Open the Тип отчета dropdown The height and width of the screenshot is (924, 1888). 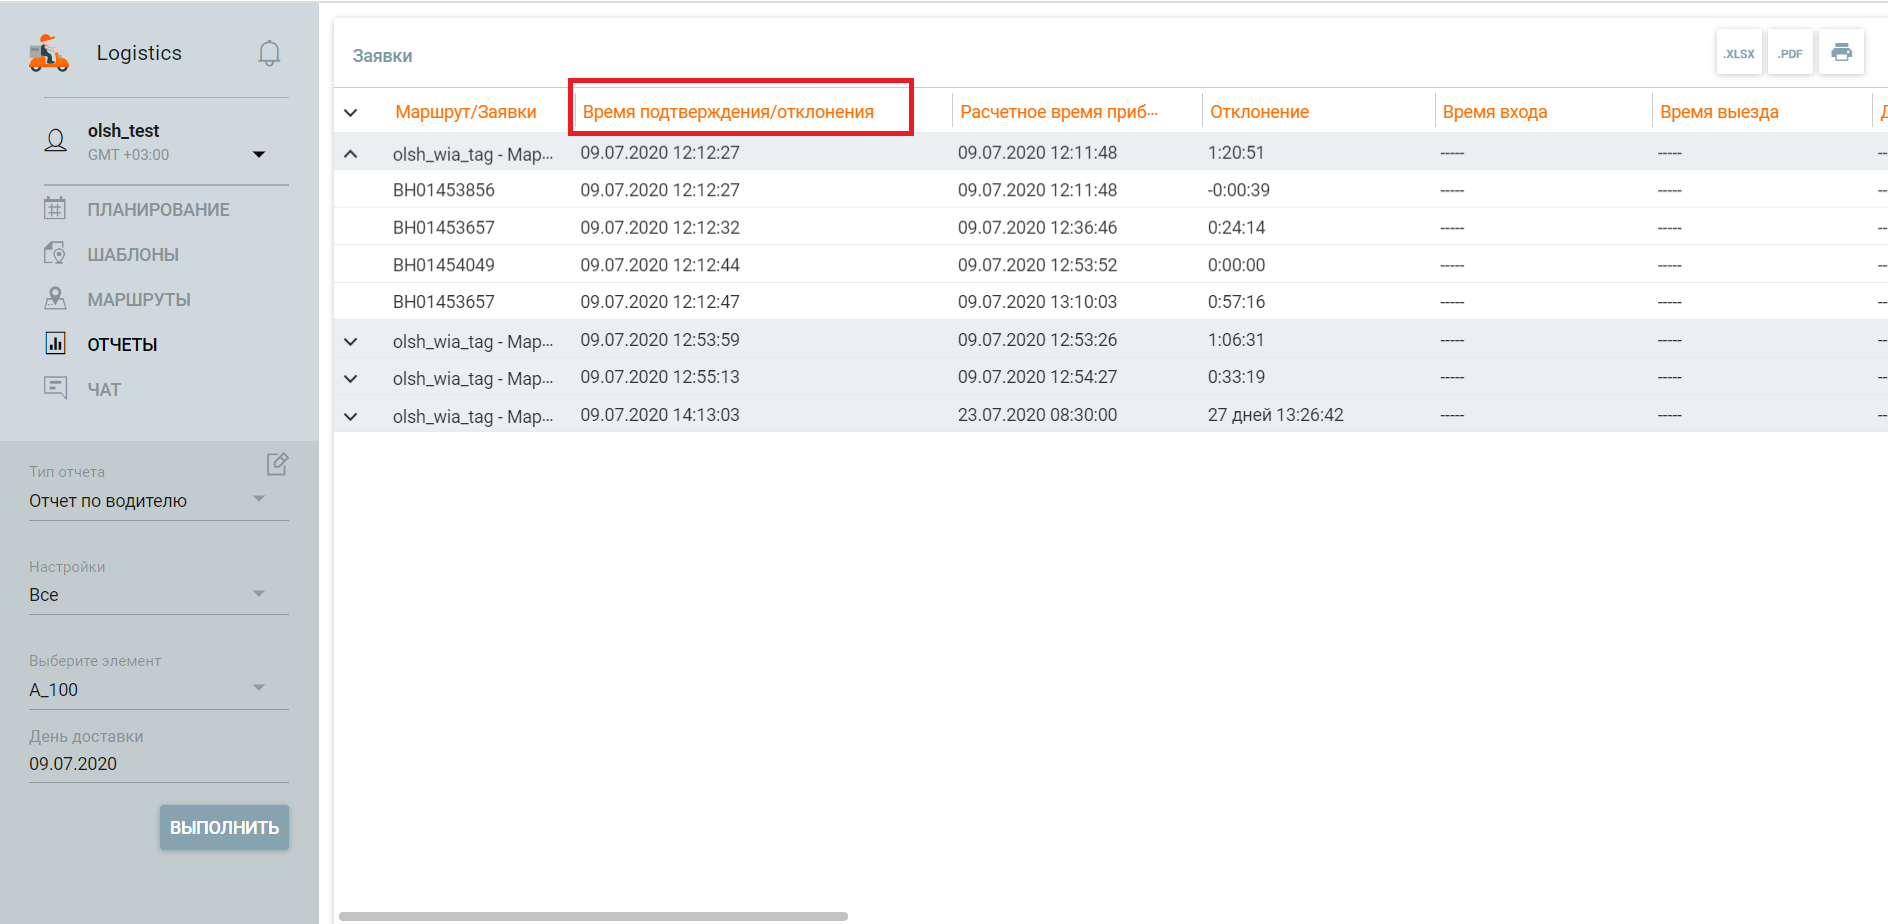(147, 500)
